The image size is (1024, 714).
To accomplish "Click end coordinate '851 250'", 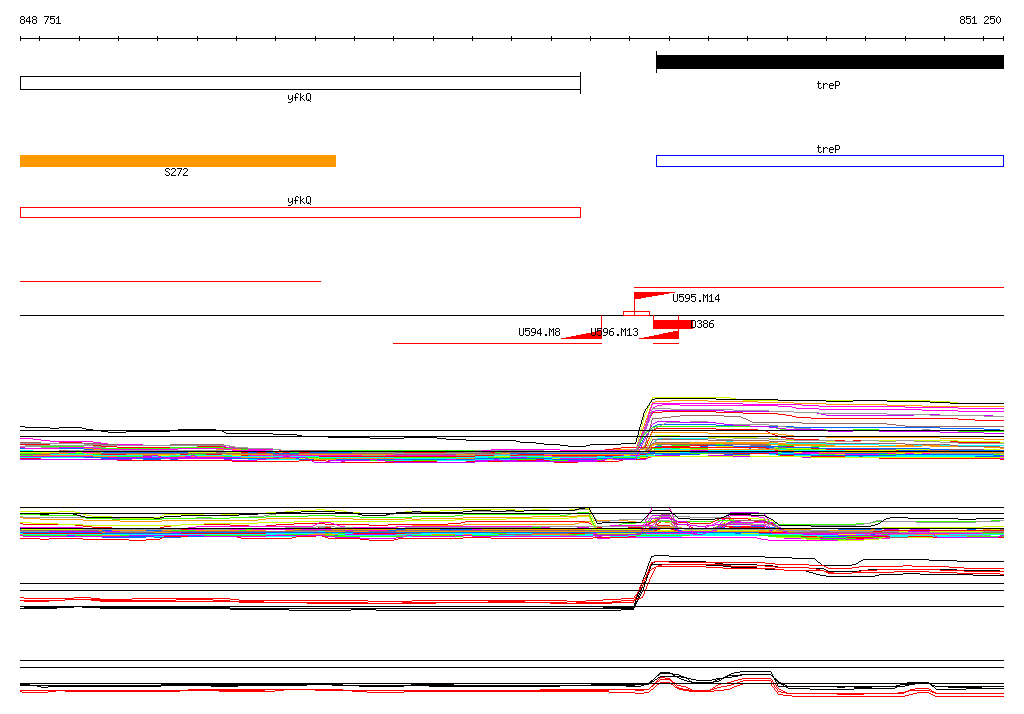I will [980, 20].
